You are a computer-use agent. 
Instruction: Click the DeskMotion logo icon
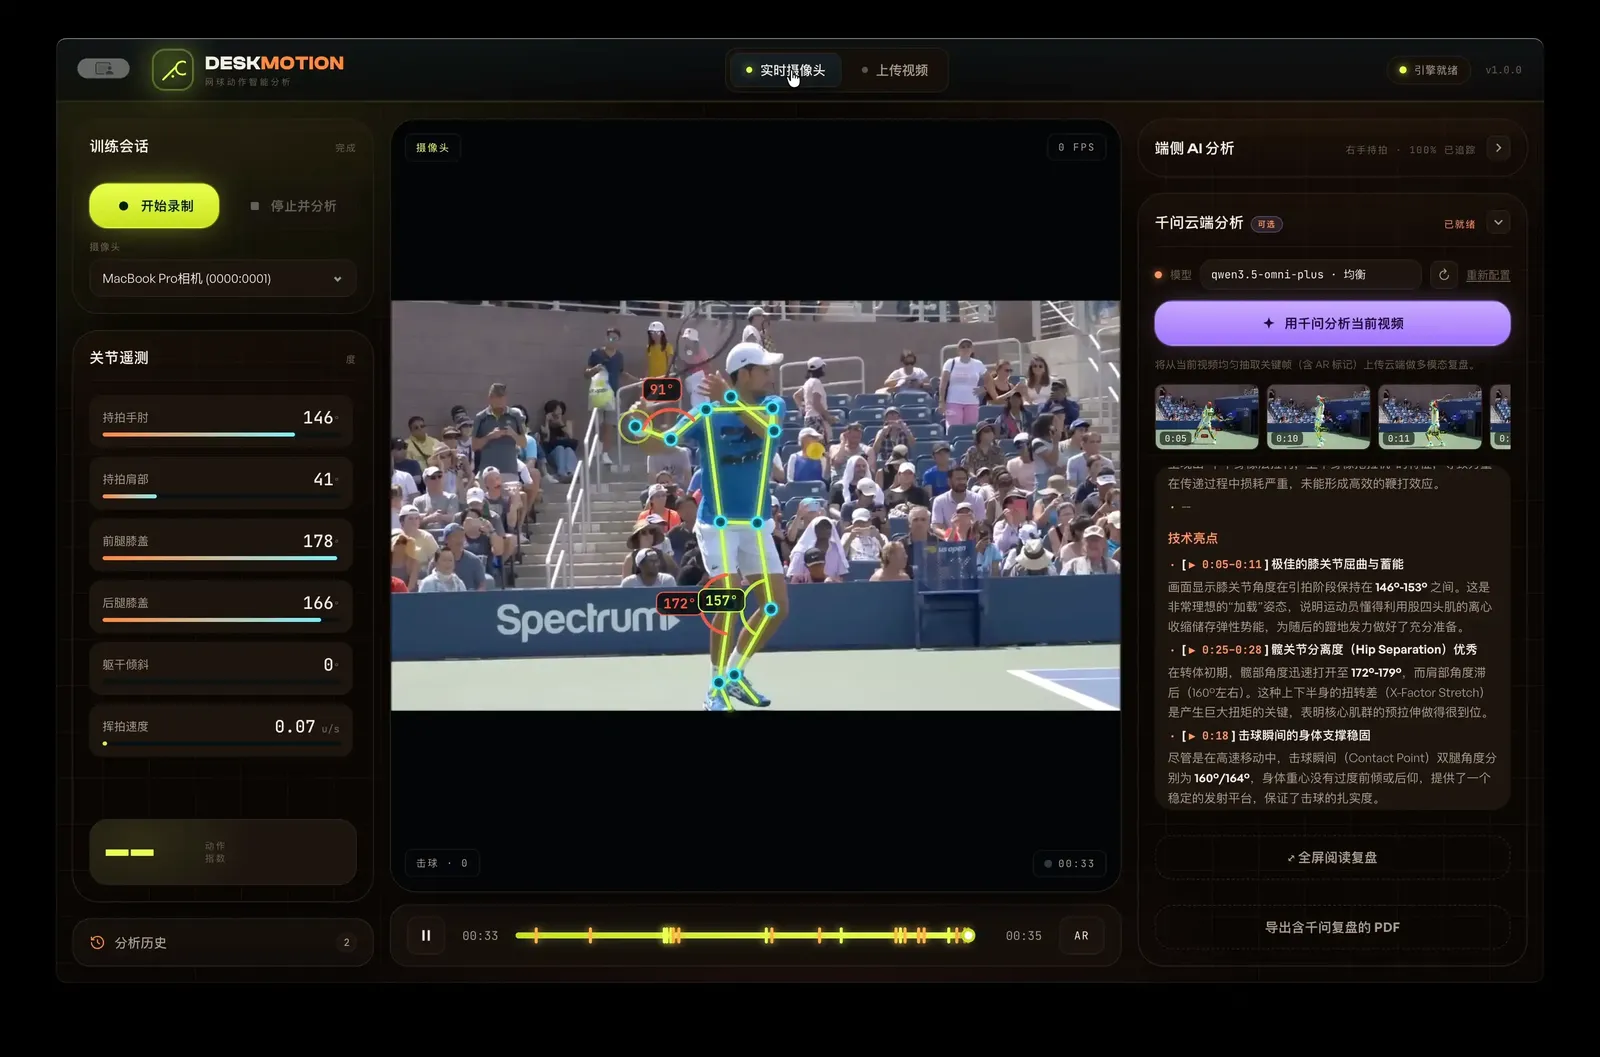tap(172, 70)
